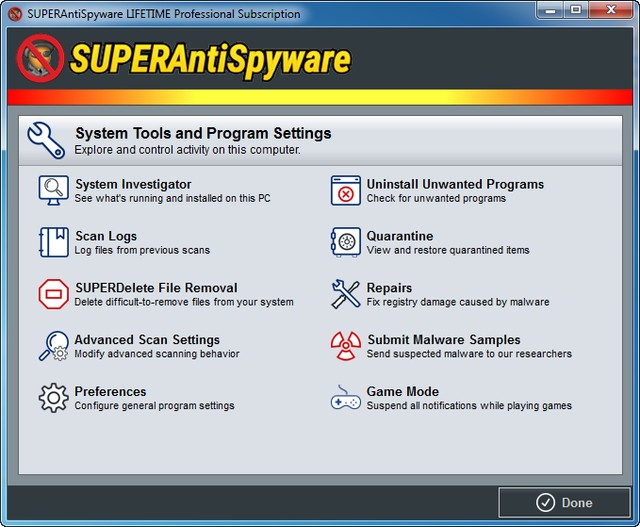This screenshot has height=527, width=640.
Task: Open the System Investigator link
Action: pos(133,184)
